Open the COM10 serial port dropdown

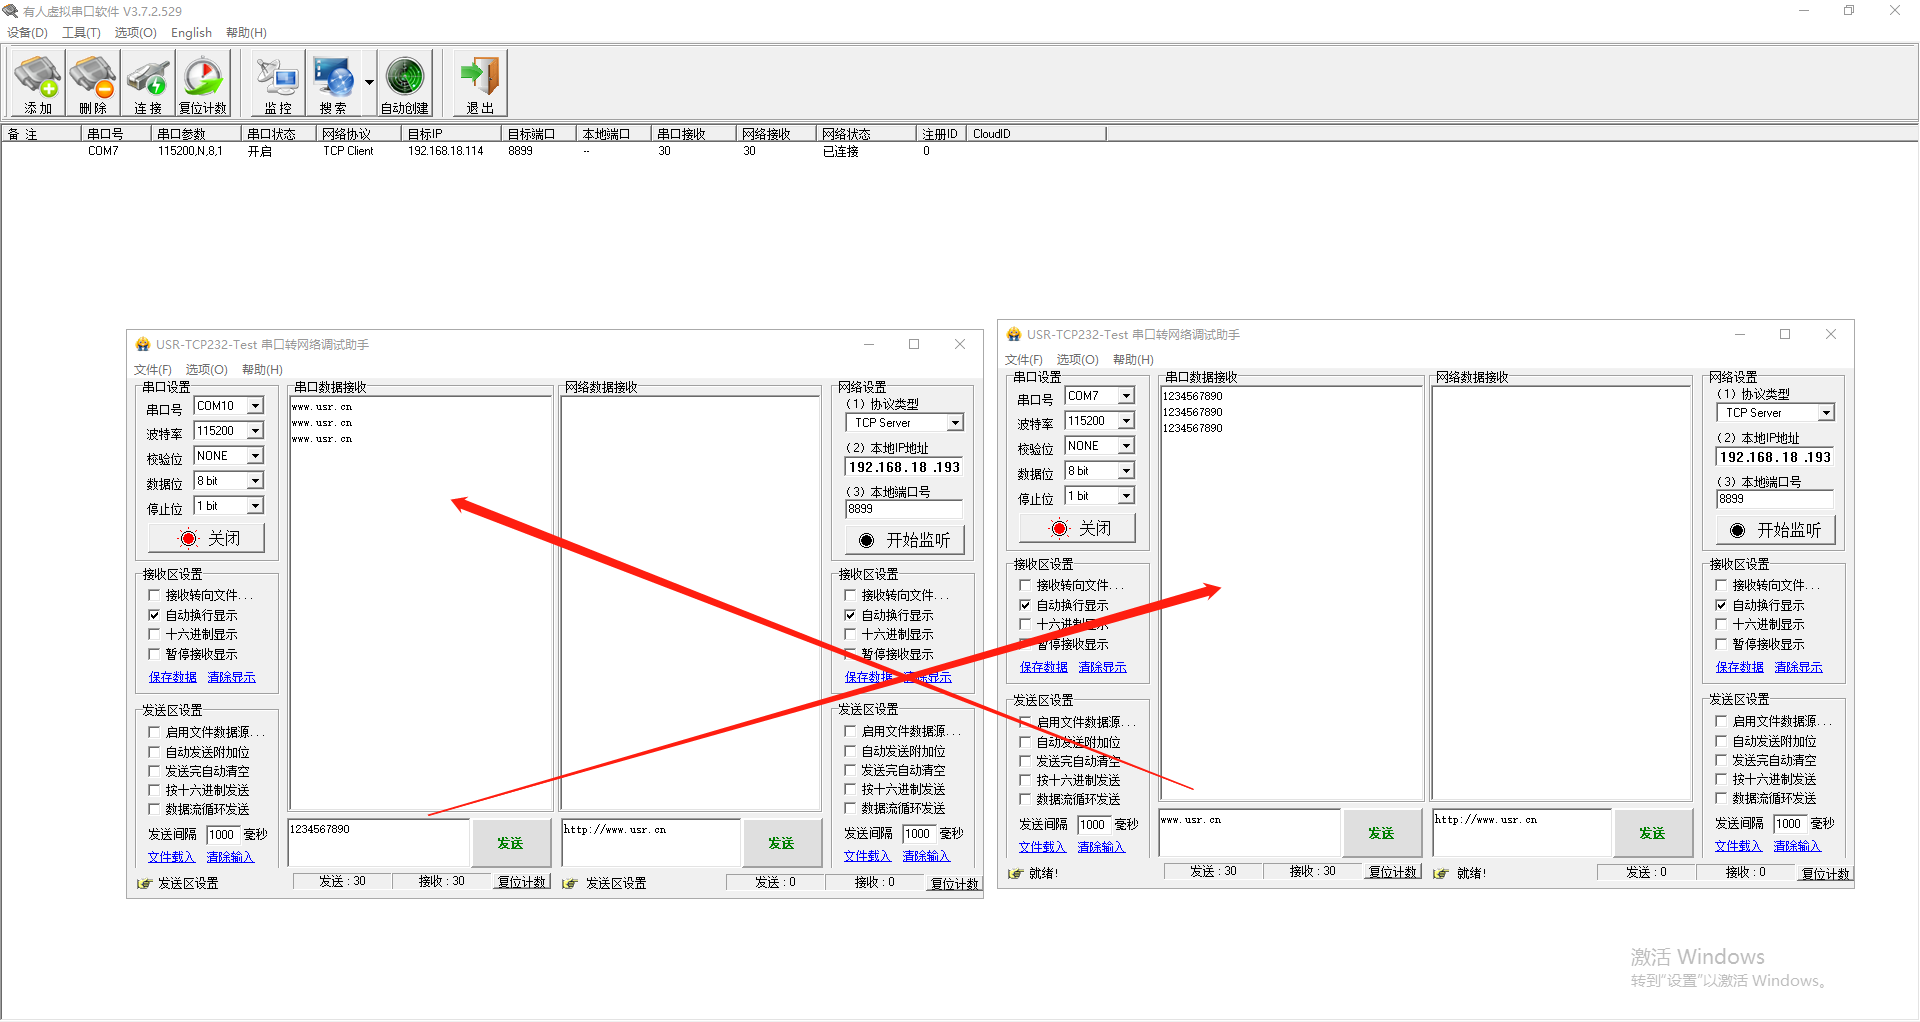point(255,406)
